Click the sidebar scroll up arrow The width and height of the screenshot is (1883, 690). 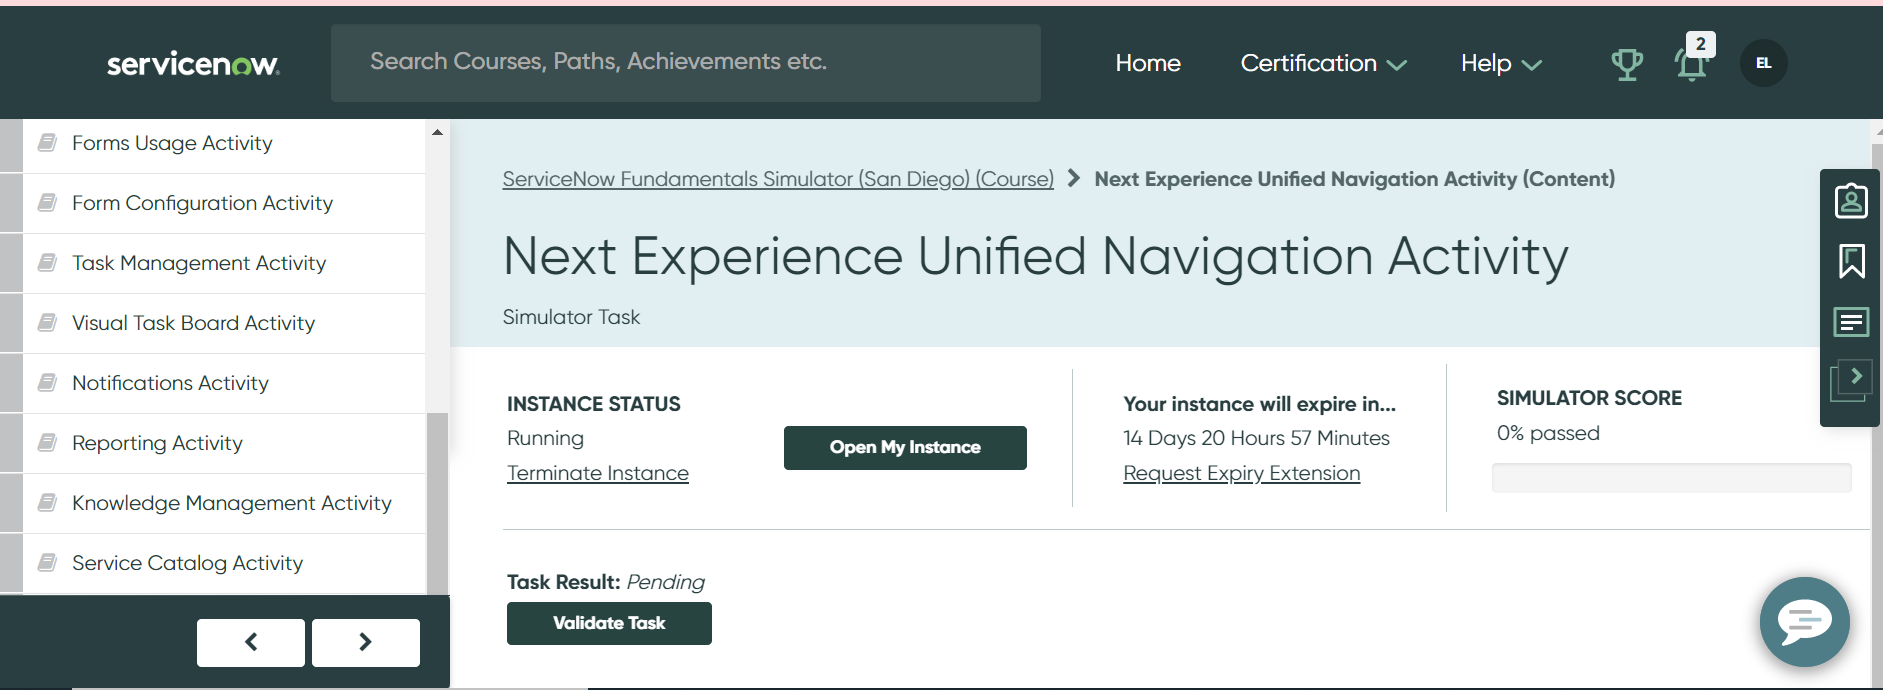tap(437, 132)
